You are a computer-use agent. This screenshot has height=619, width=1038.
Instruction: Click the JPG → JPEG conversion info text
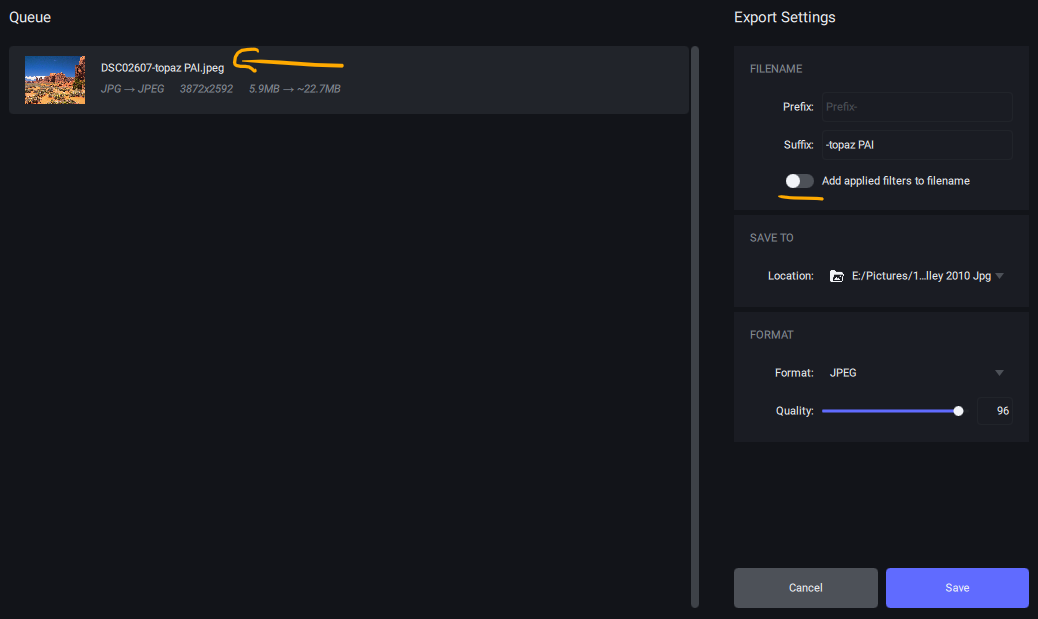pos(133,89)
